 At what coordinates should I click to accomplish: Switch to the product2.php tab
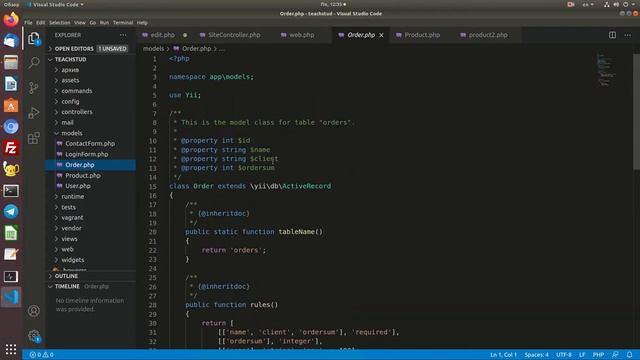tap(488, 35)
